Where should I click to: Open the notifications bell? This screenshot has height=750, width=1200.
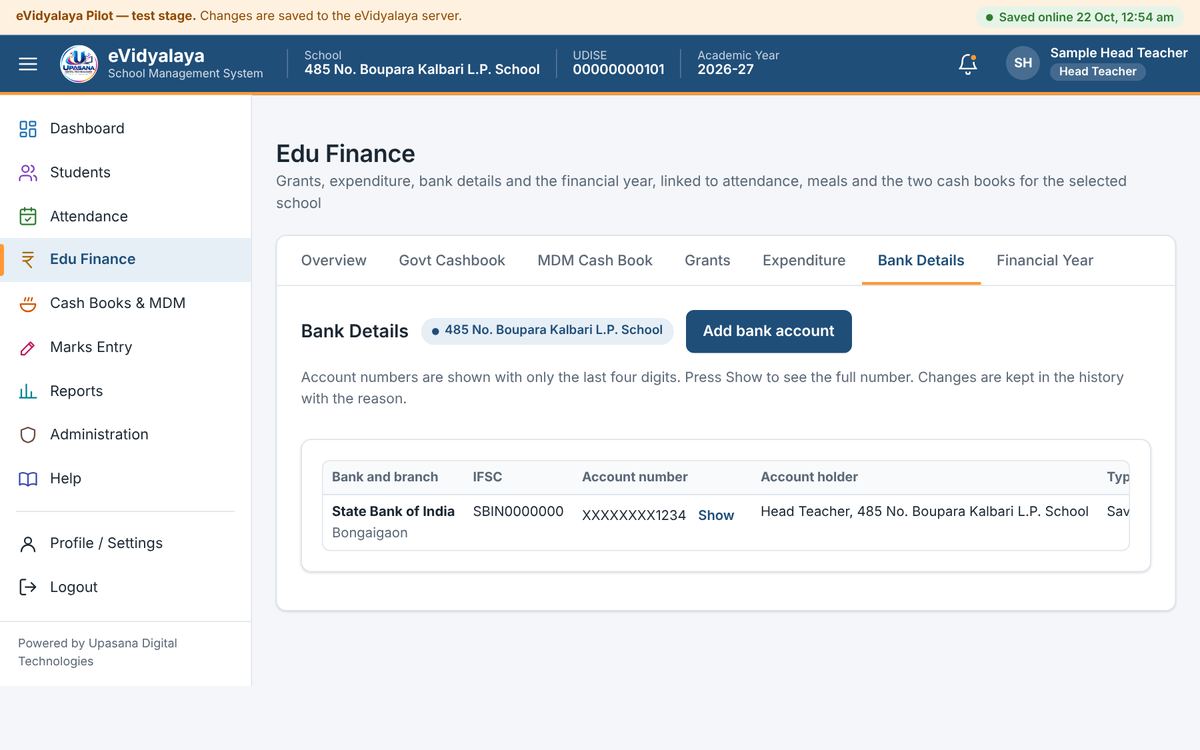[967, 64]
